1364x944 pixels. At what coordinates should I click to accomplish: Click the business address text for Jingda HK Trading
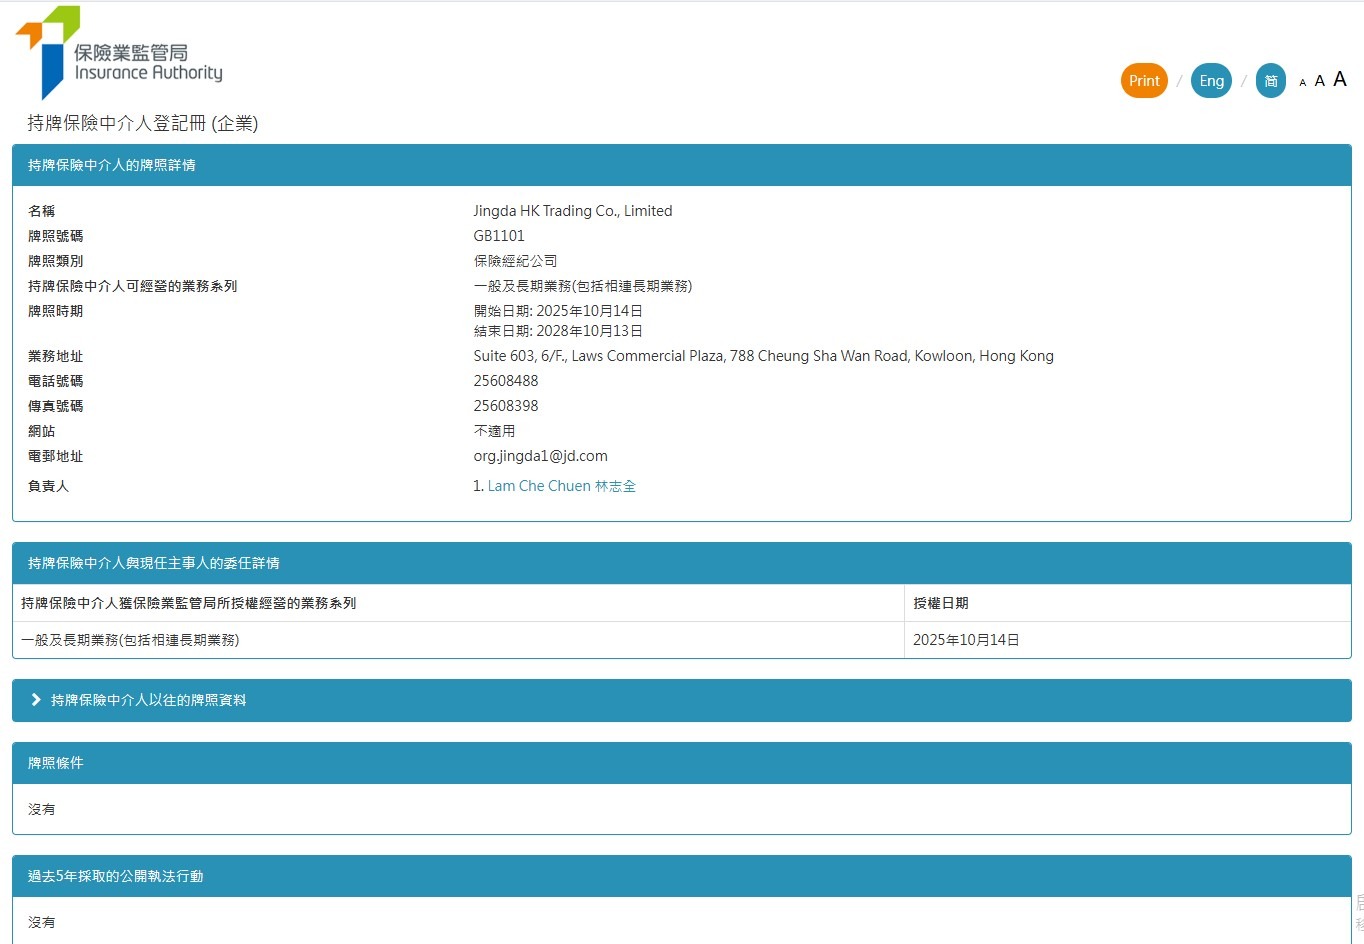click(763, 355)
